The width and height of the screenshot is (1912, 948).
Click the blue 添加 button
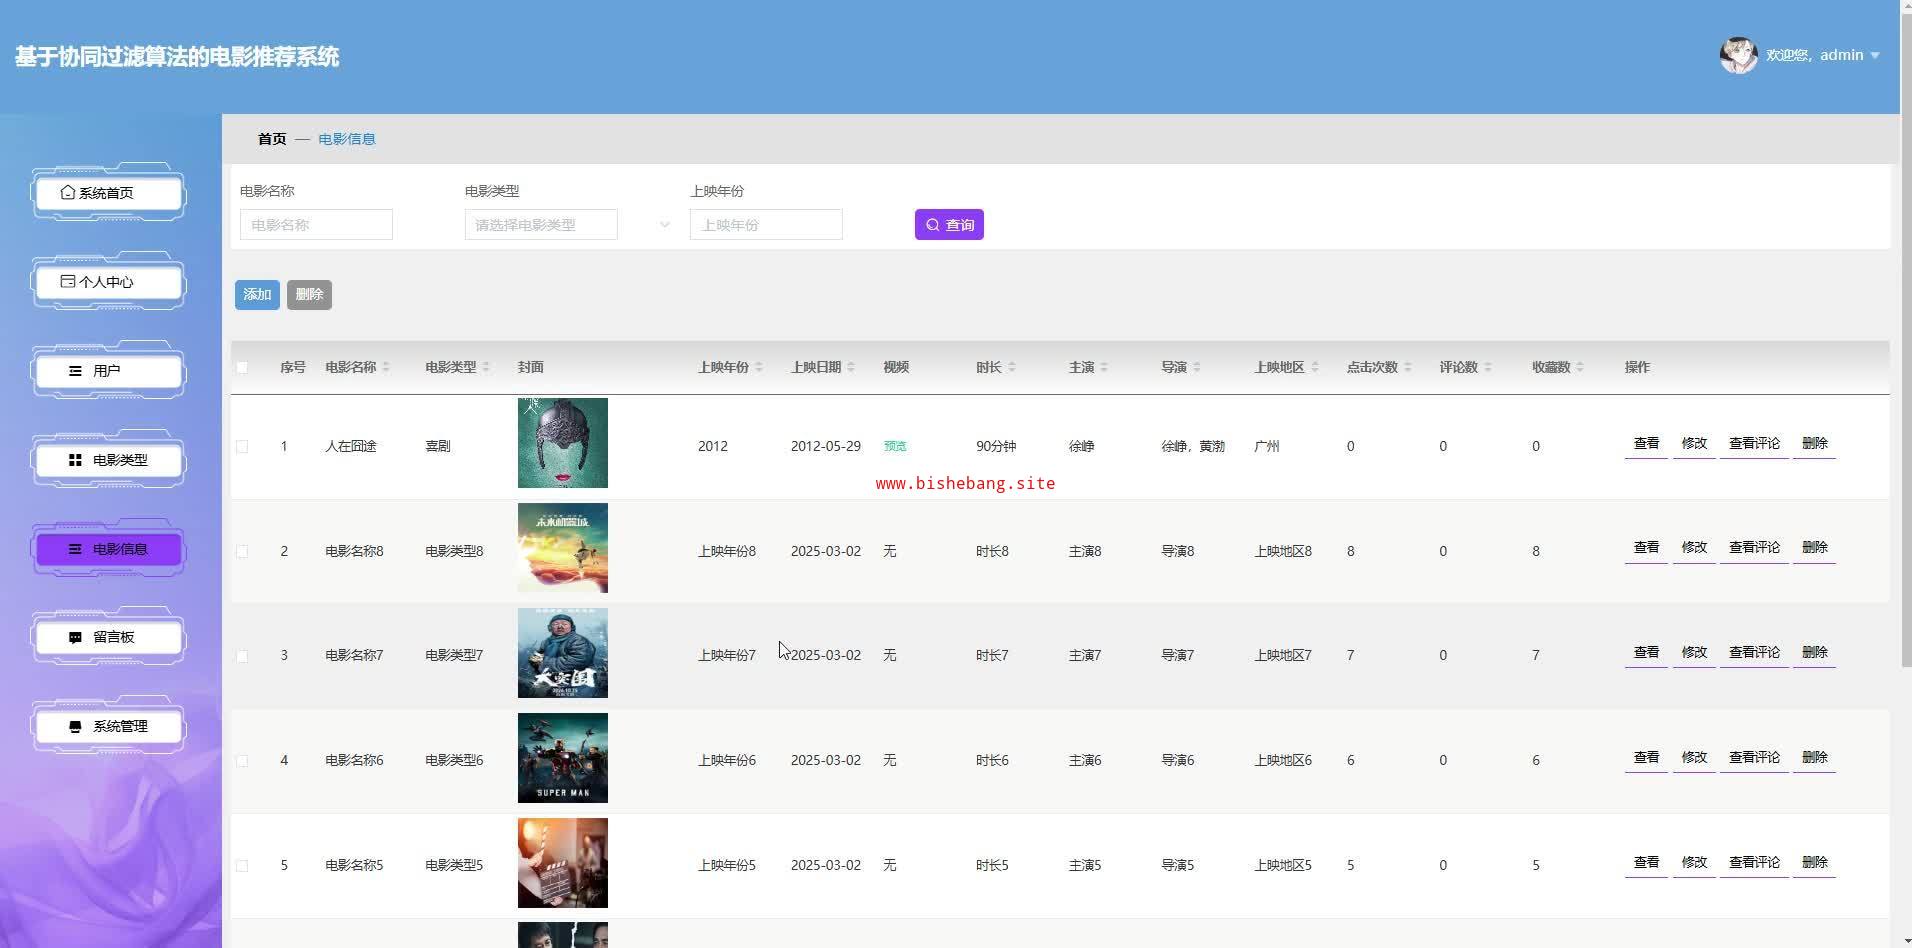257,294
